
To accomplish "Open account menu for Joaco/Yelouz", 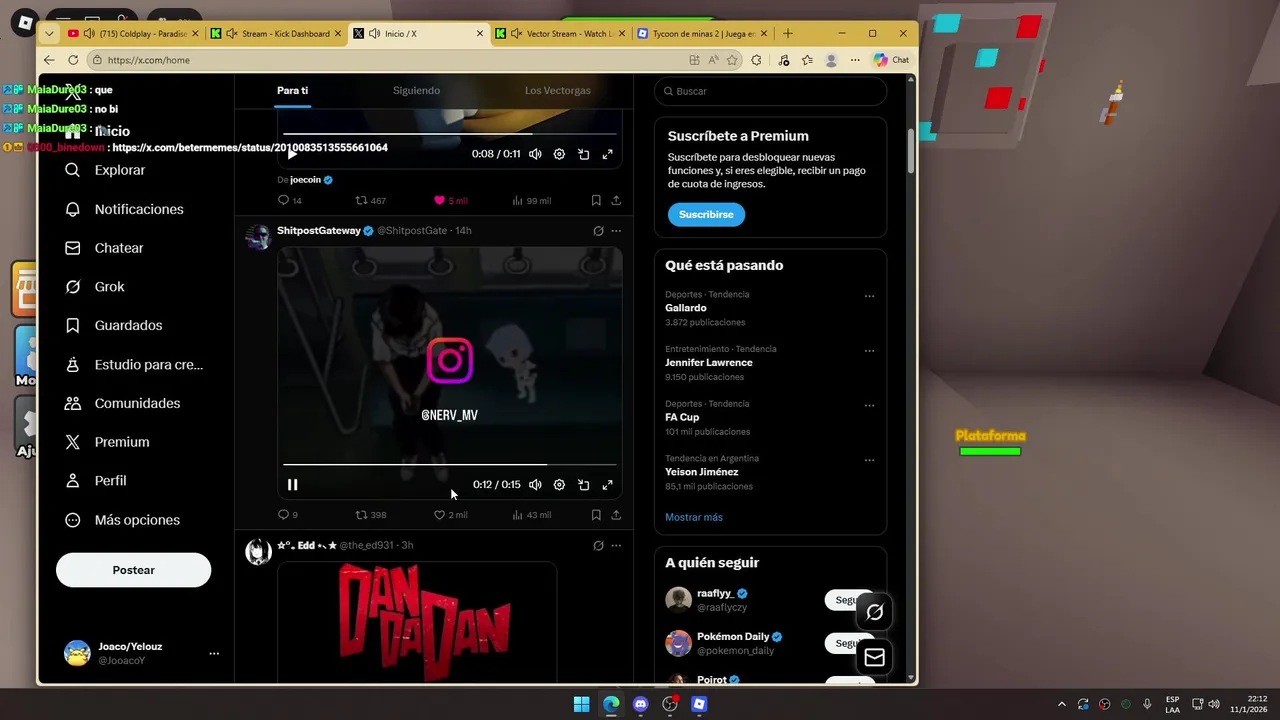I will pos(214,653).
